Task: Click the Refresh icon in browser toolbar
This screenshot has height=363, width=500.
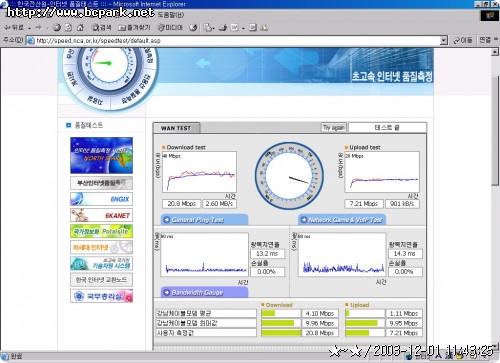Action: 68,27
